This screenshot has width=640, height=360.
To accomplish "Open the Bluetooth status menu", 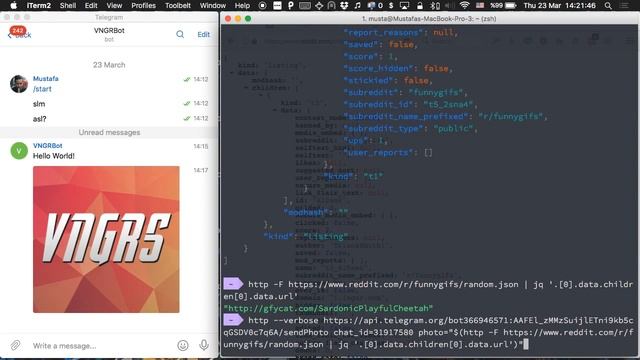I will [435, 5].
